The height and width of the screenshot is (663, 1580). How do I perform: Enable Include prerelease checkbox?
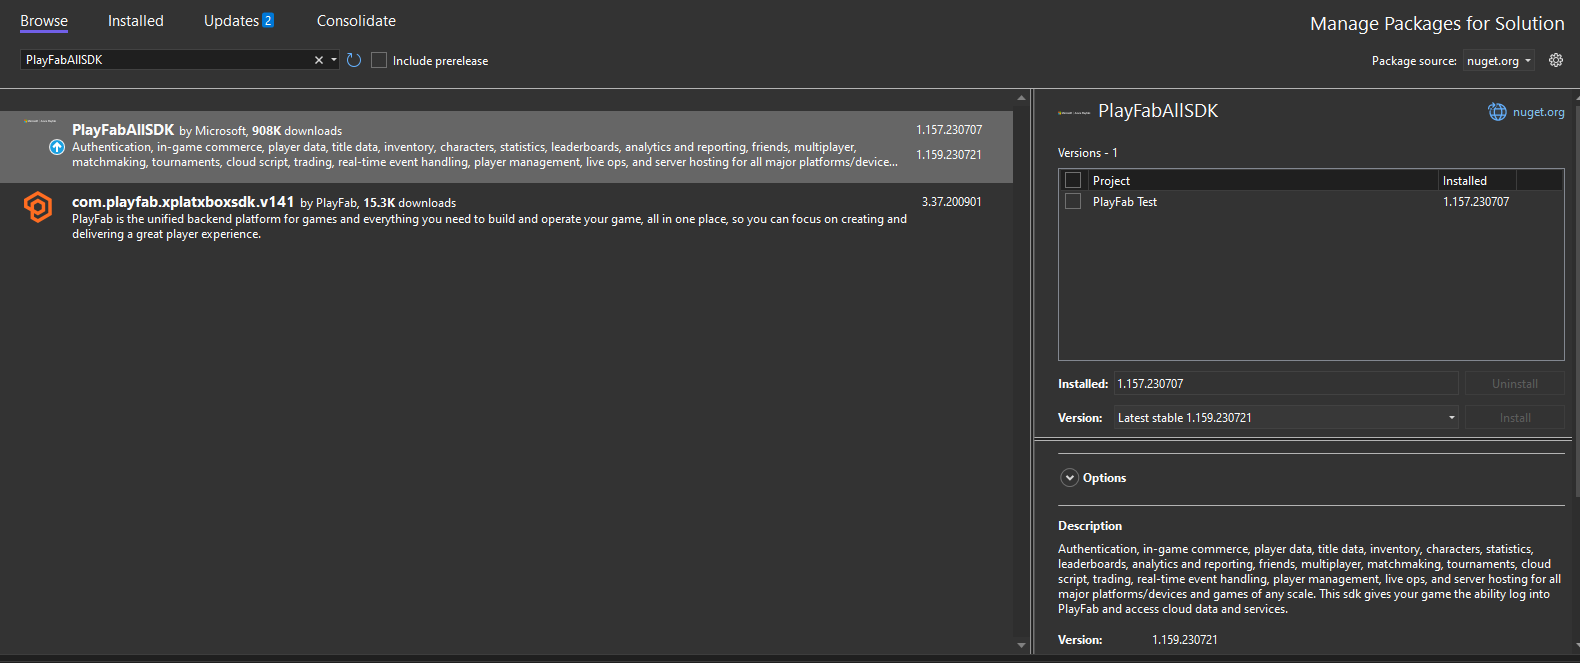click(x=379, y=60)
